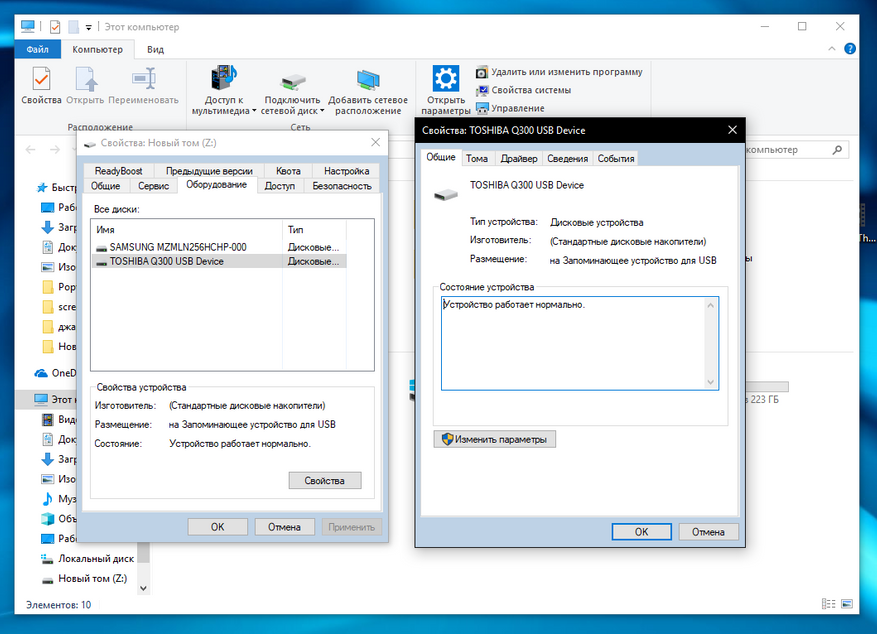Image resolution: width=877 pixels, height=634 pixels.
Task: Switch to details view in the status bar
Action: 828,604
